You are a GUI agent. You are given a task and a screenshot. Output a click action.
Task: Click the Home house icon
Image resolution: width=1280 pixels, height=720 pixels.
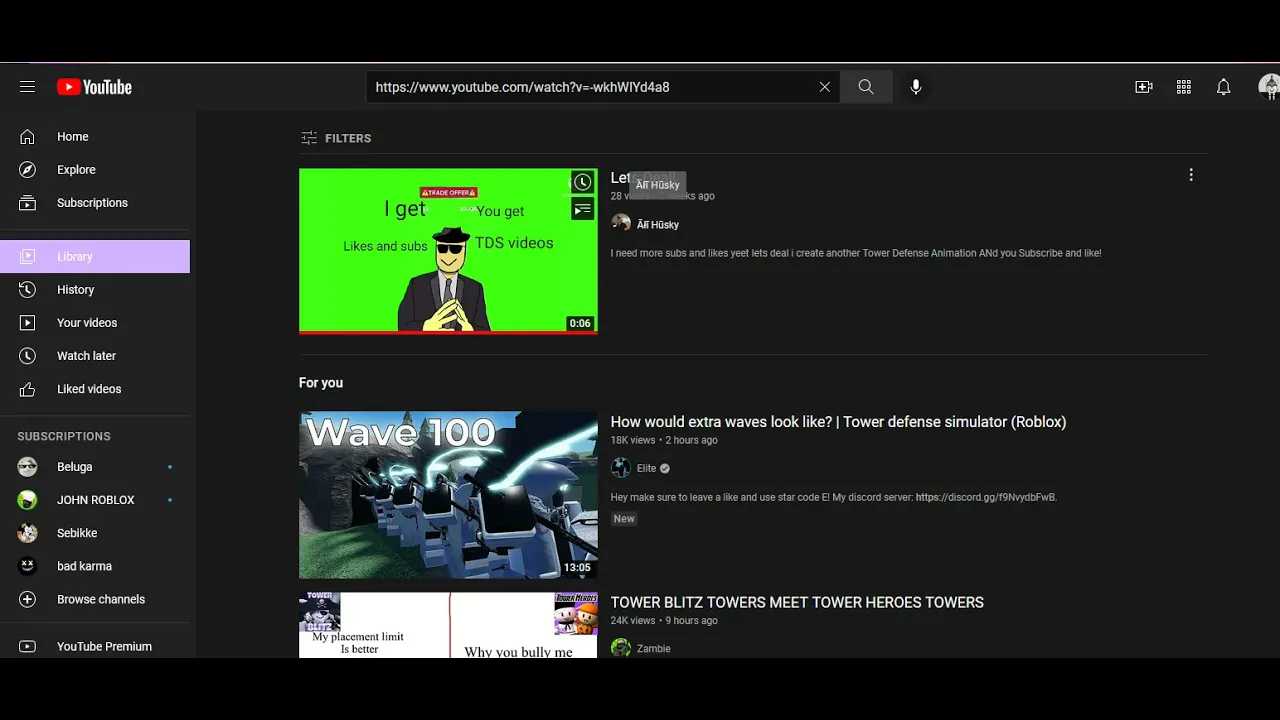tap(27, 137)
